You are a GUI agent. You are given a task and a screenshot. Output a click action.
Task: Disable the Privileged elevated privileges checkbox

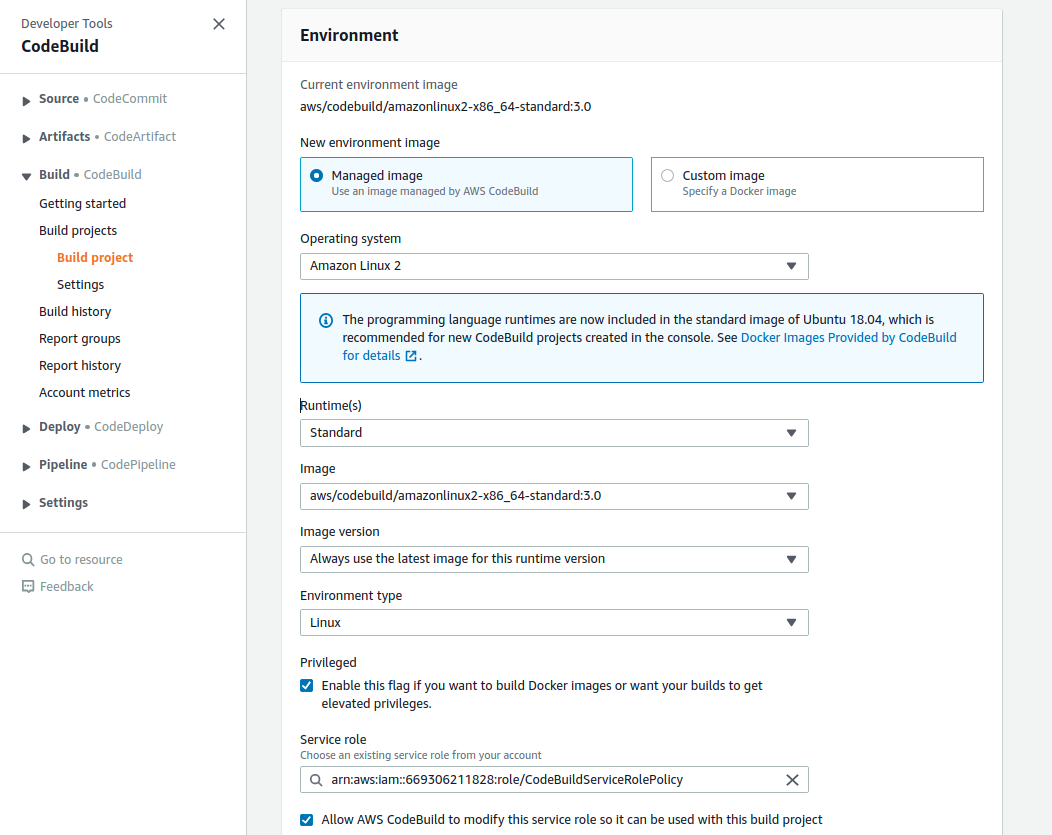[x=306, y=685]
